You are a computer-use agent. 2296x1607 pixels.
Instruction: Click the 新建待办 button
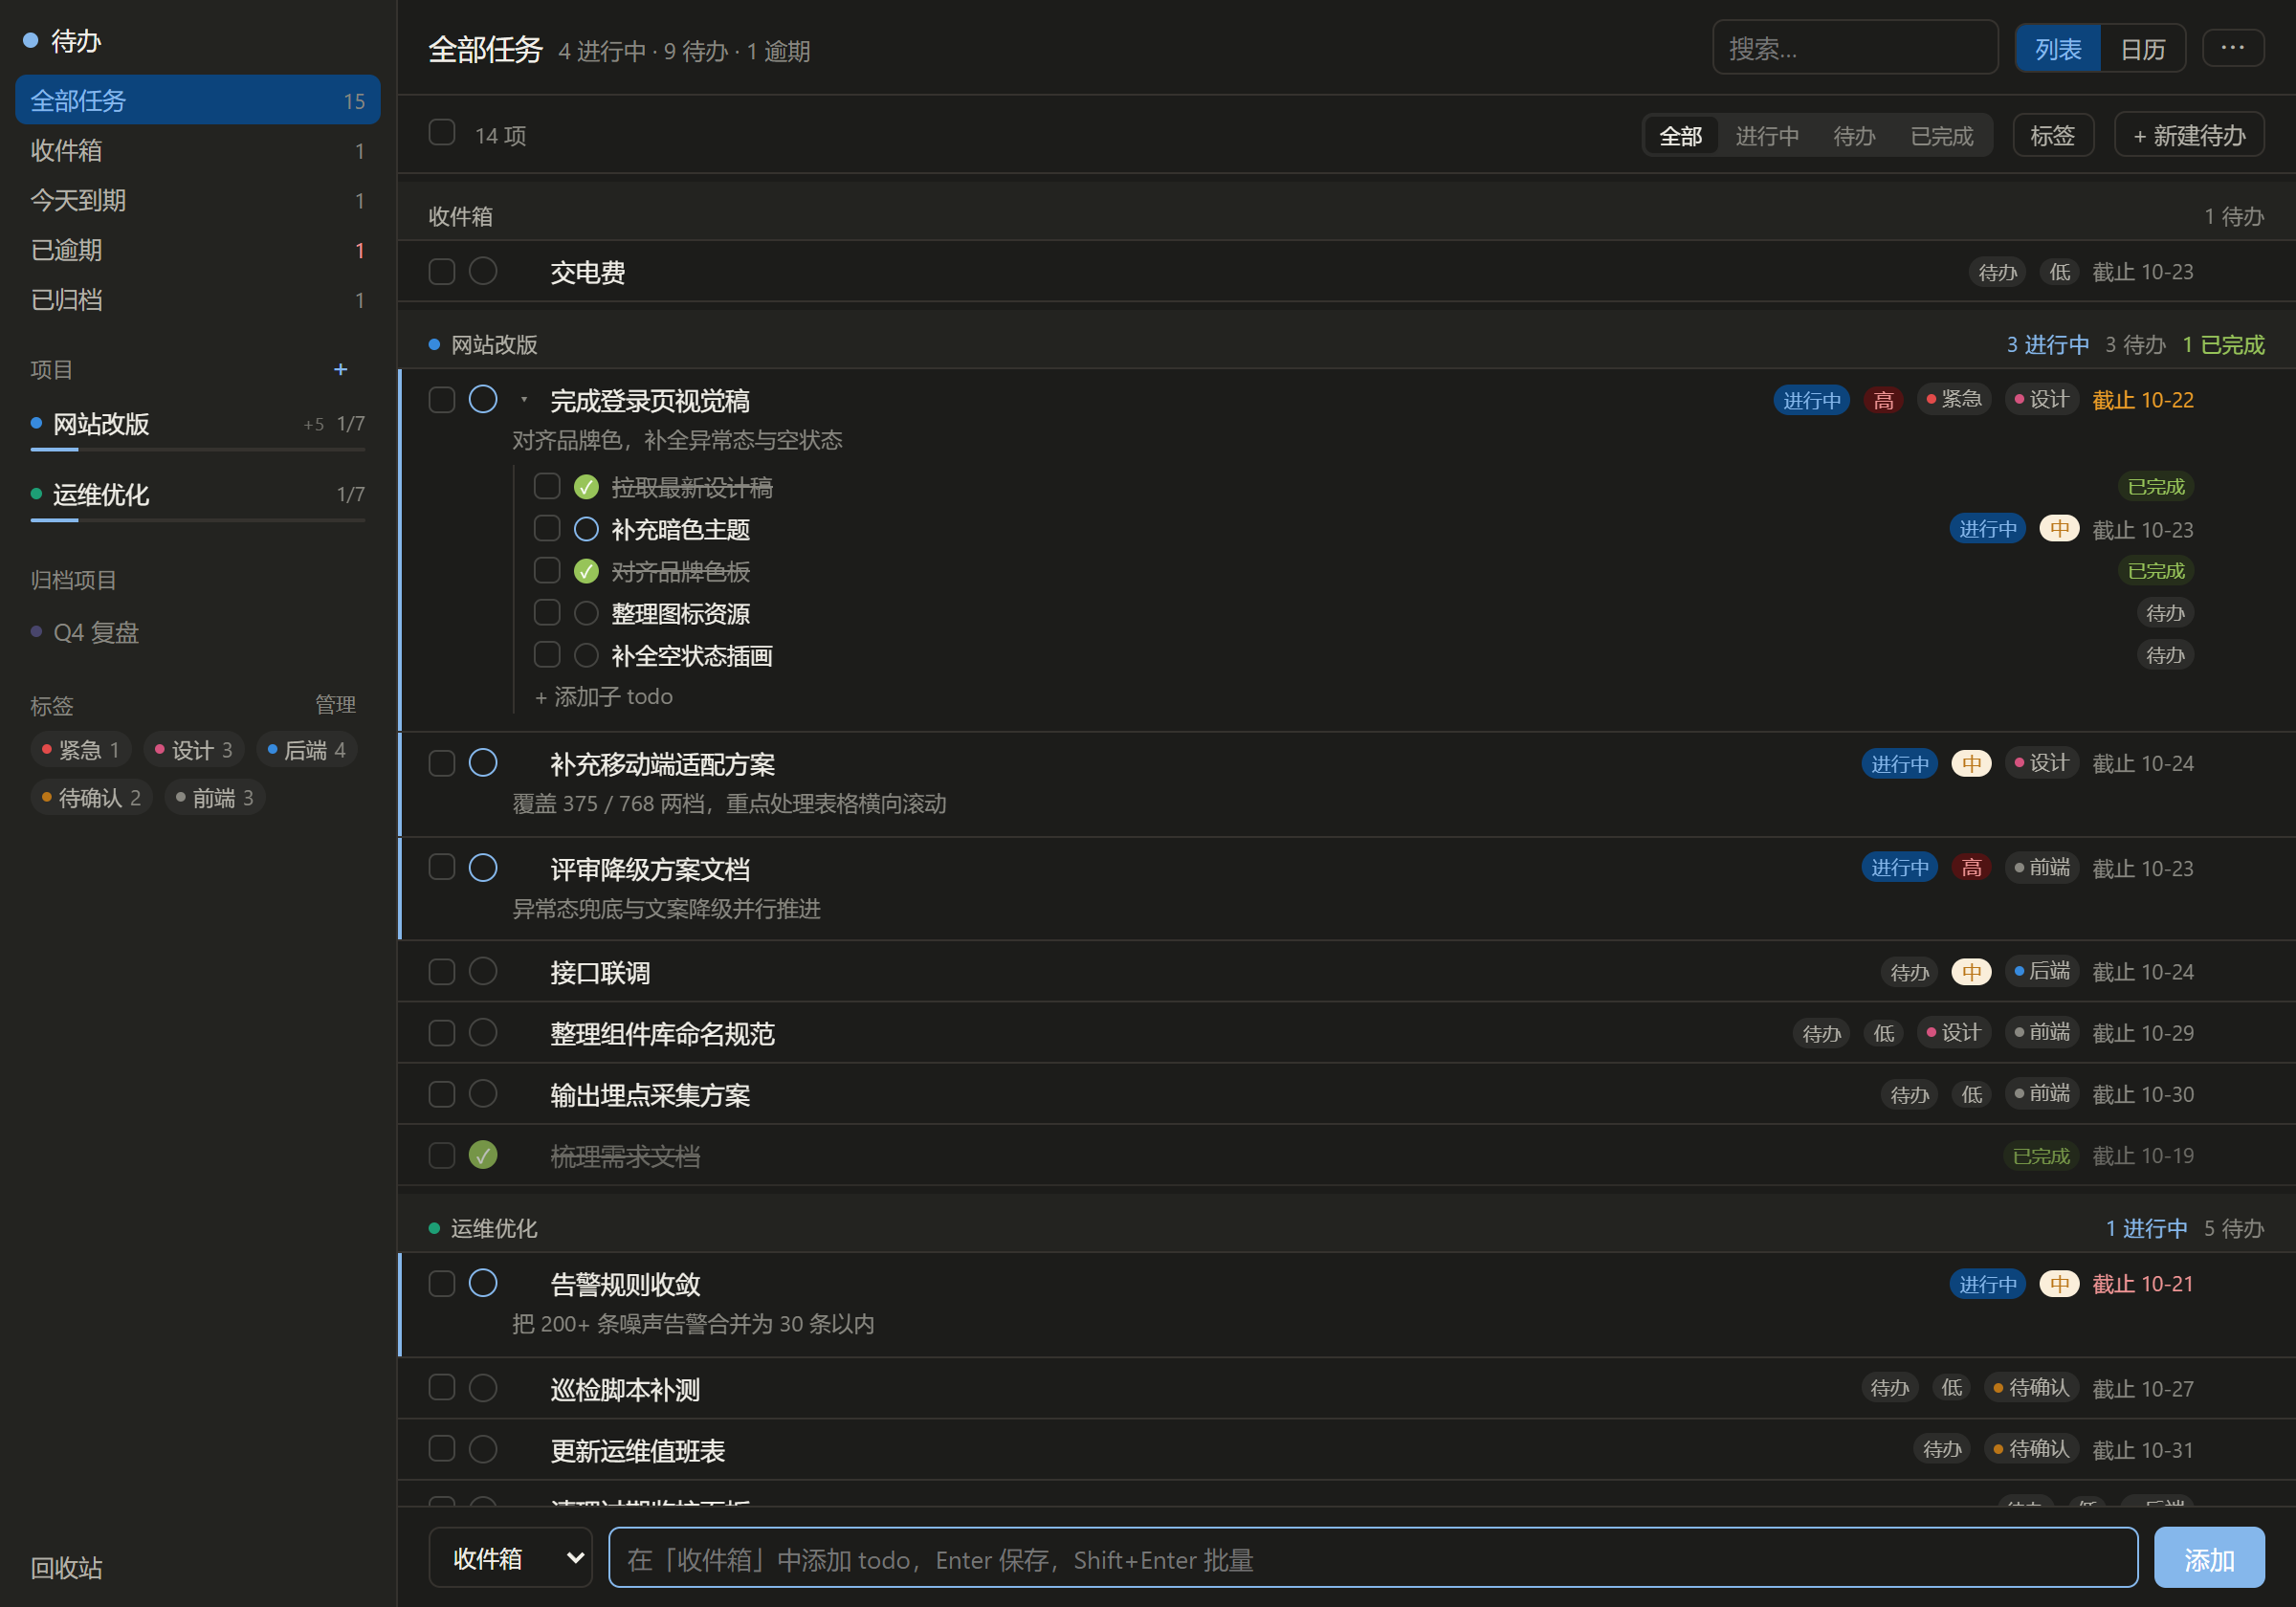coord(2189,136)
